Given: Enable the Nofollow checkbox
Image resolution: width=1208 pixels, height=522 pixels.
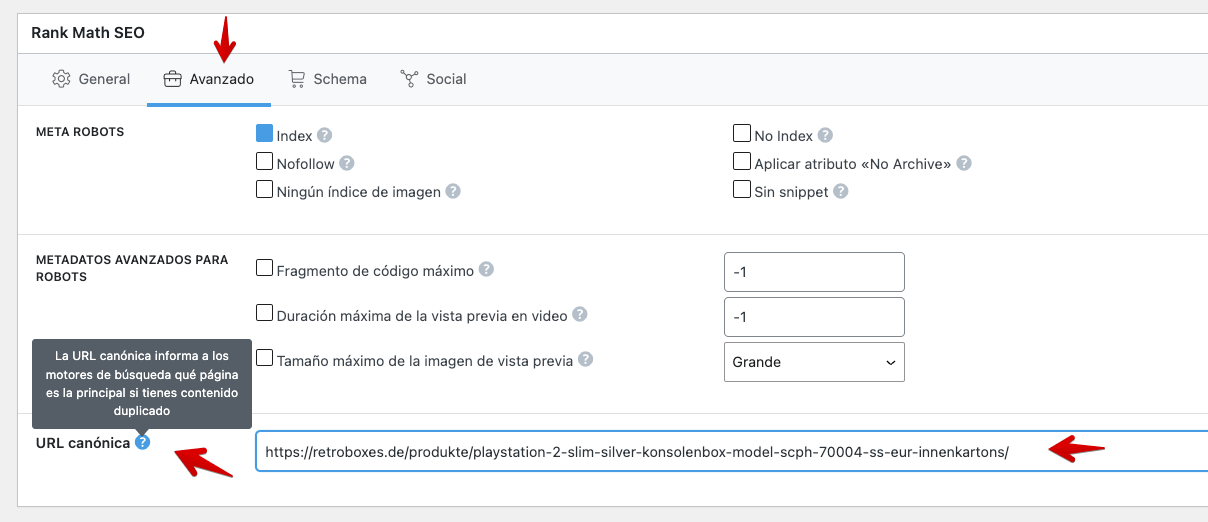Looking at the screenshot, I should 265,161.
